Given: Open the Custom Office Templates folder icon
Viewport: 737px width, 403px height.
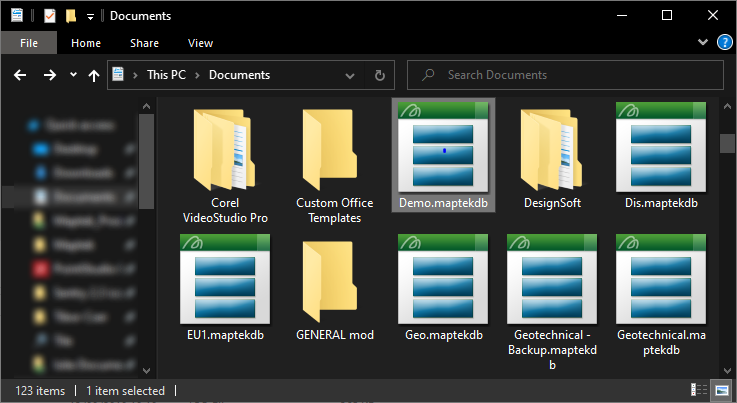Looking at the screenshot, I should point(329,150).
